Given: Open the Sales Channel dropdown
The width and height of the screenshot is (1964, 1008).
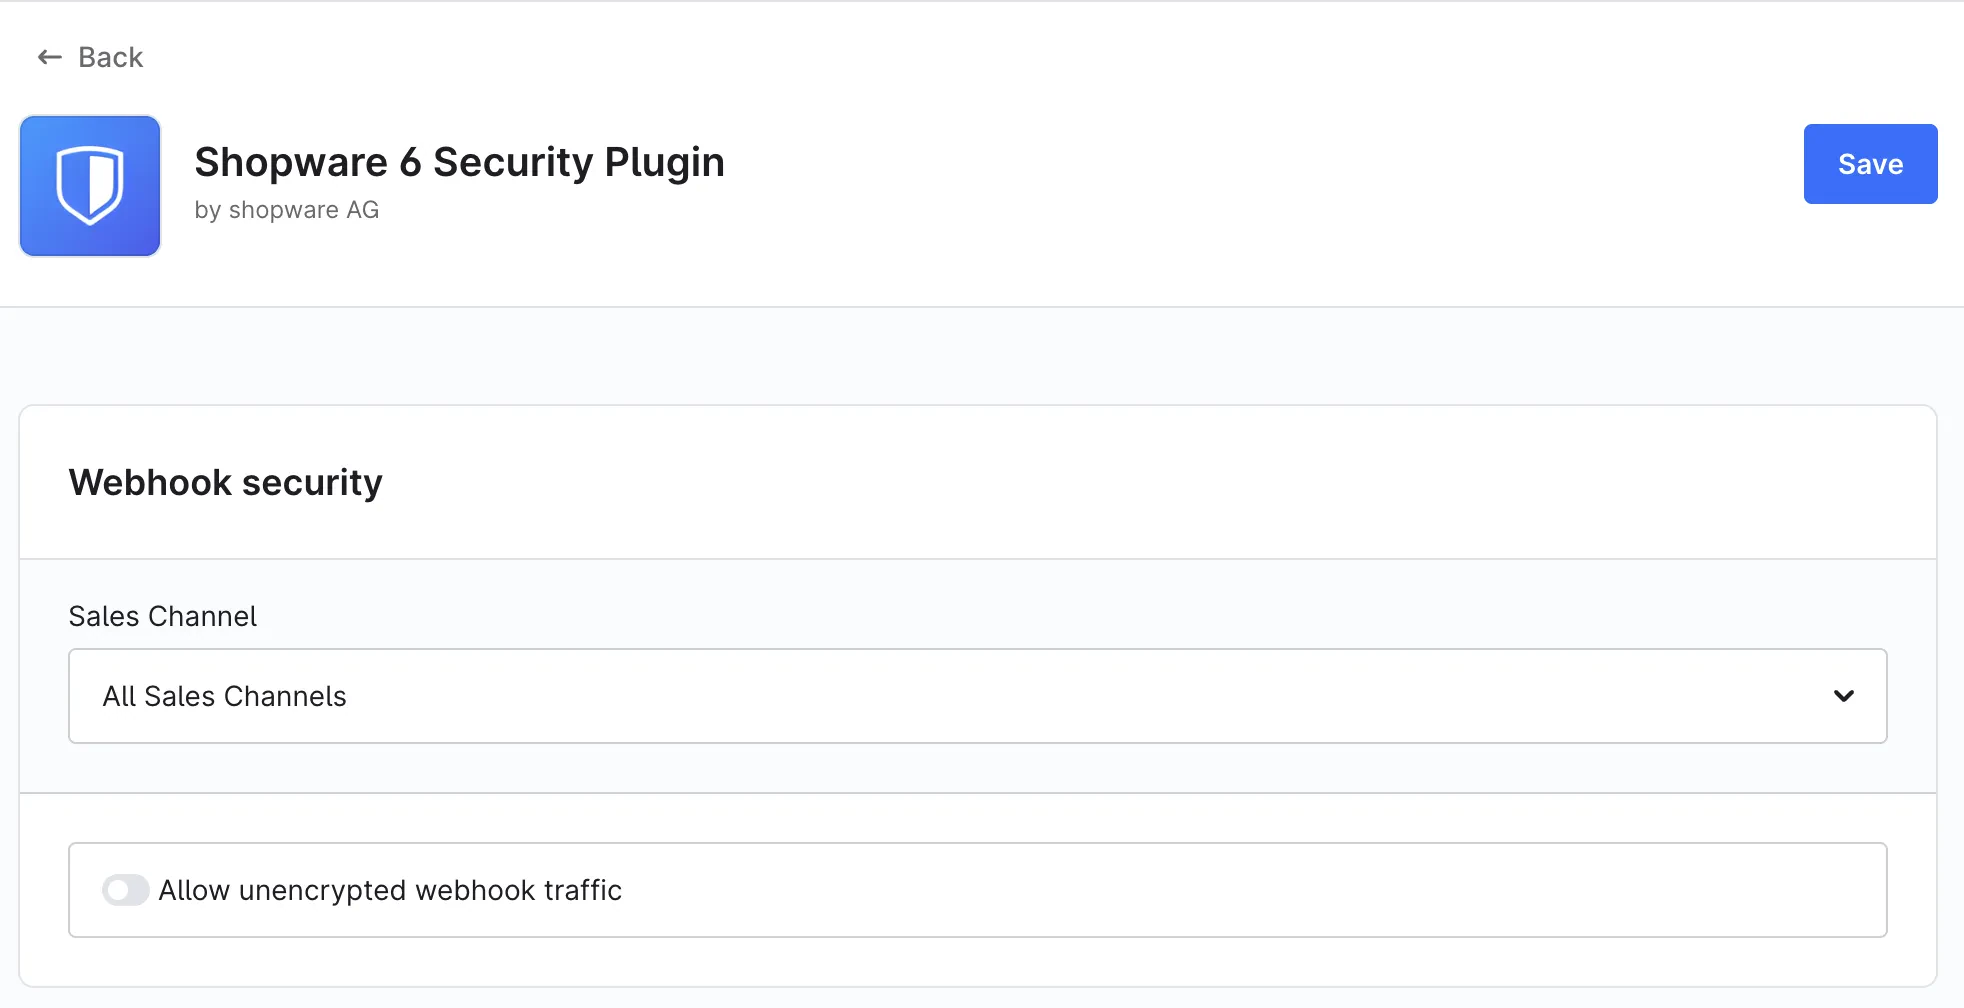Looking at the screenshot, I should 977,696.
